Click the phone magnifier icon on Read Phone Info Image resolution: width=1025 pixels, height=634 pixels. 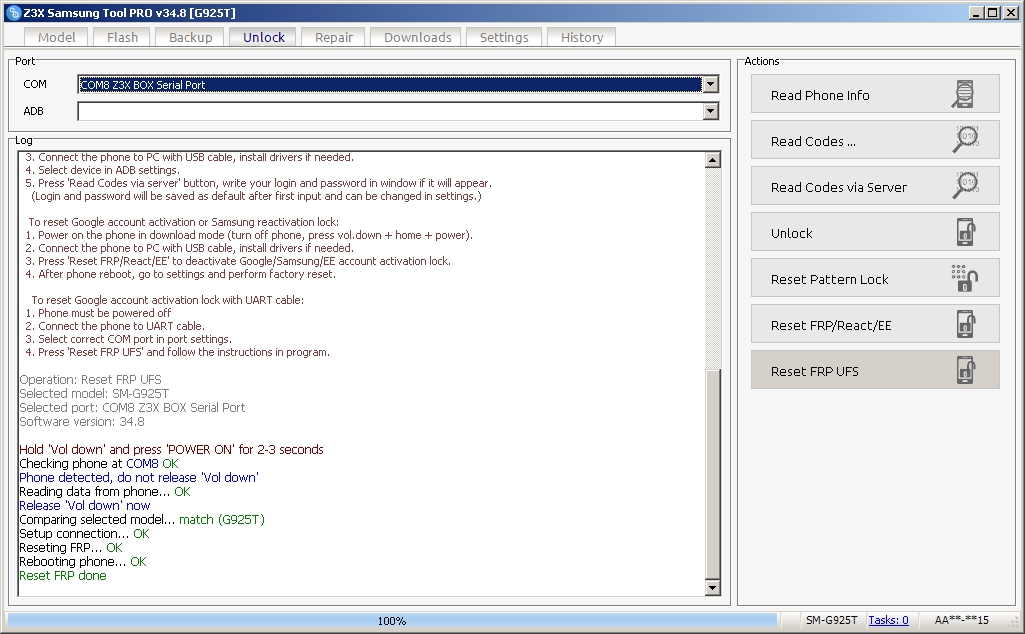pyautogui.click(x=964, y=94)
